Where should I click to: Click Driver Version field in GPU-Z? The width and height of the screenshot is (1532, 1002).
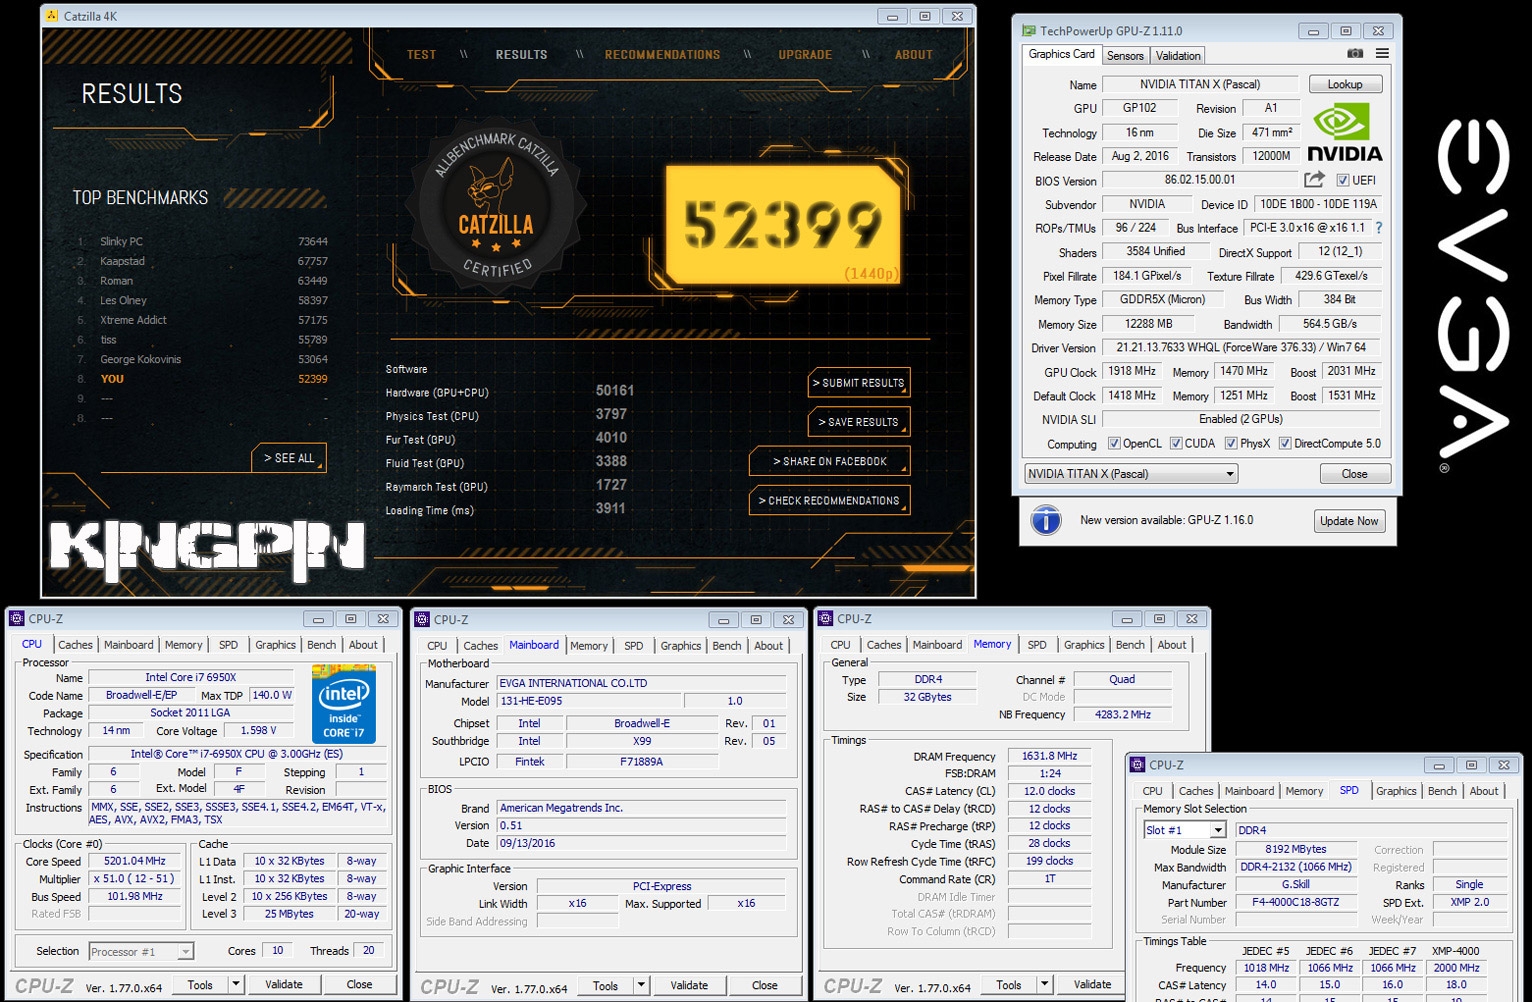[1241, 348]
